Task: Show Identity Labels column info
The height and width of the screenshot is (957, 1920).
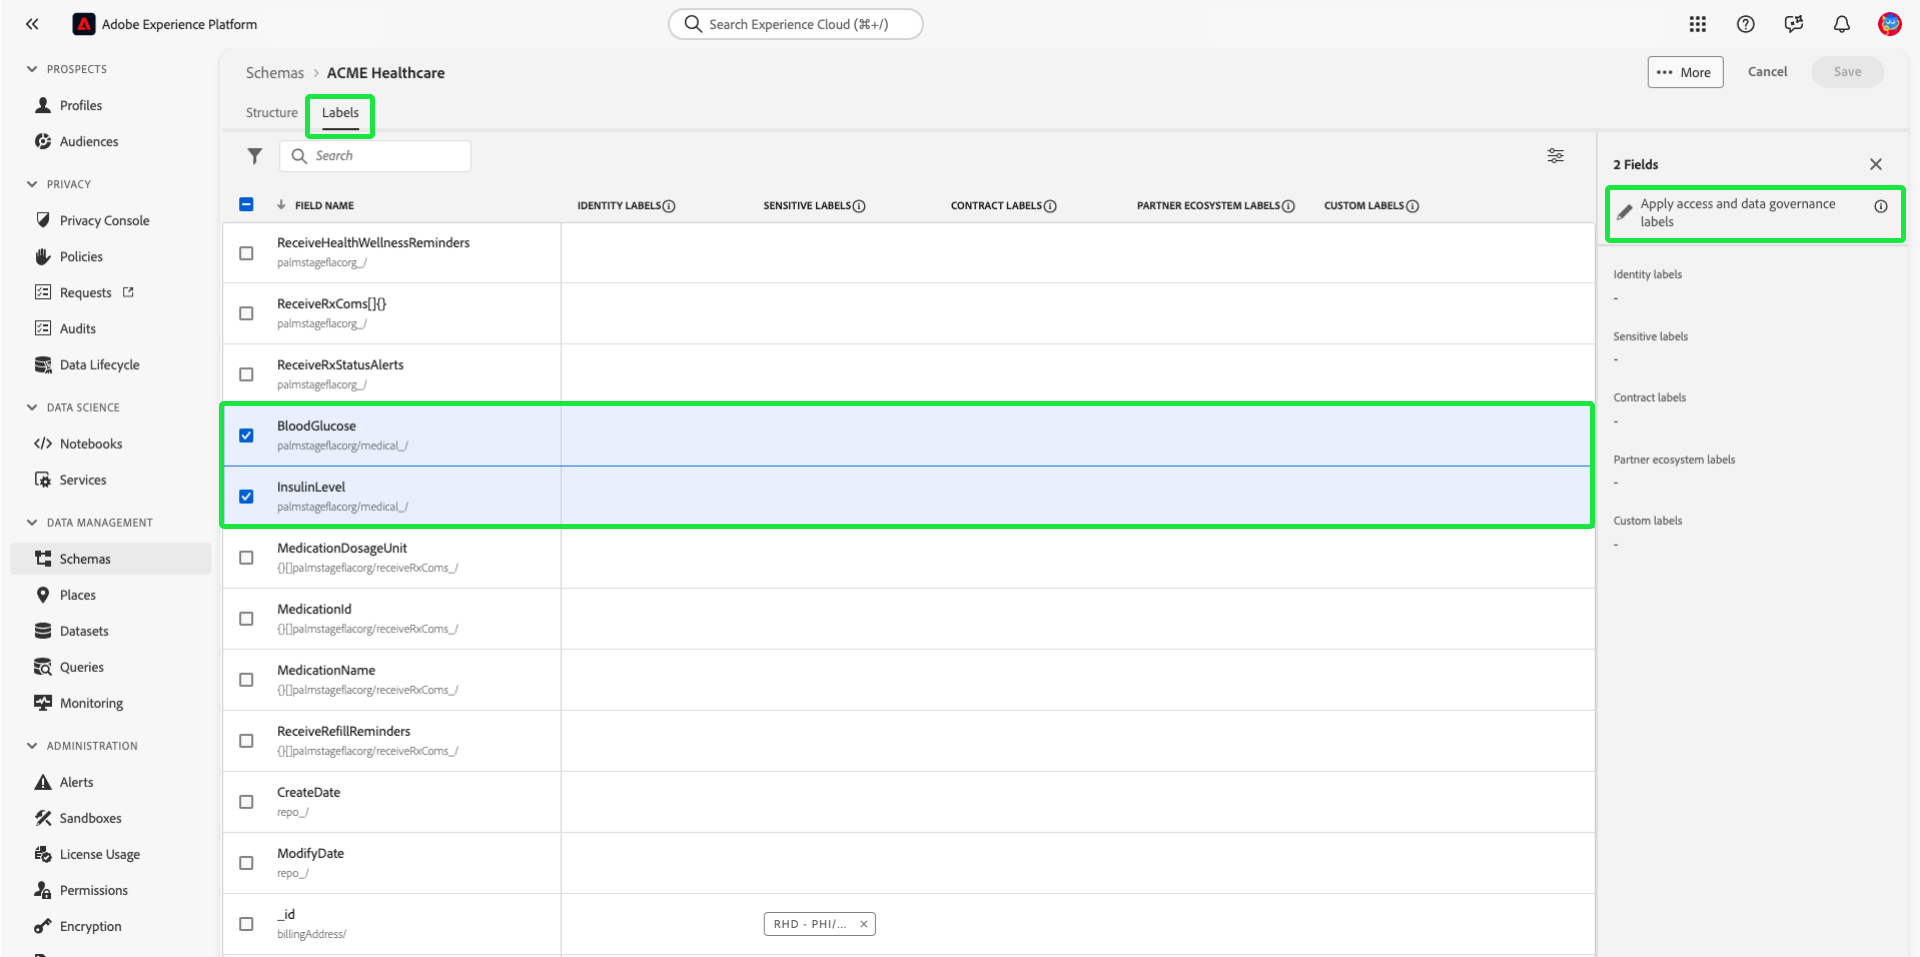Action: 669,206
